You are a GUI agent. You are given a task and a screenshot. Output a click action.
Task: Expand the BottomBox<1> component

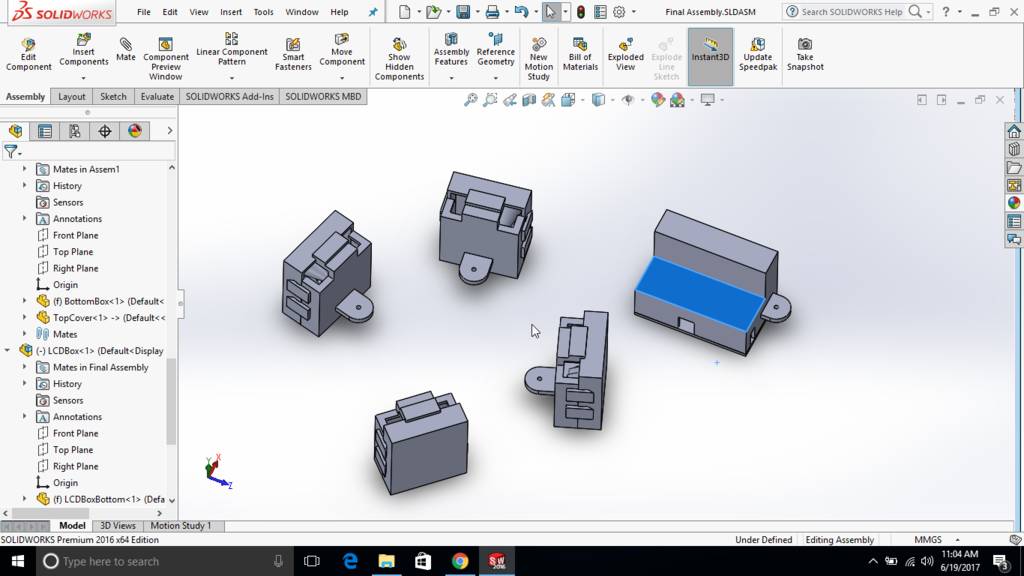tap(25, 301)
